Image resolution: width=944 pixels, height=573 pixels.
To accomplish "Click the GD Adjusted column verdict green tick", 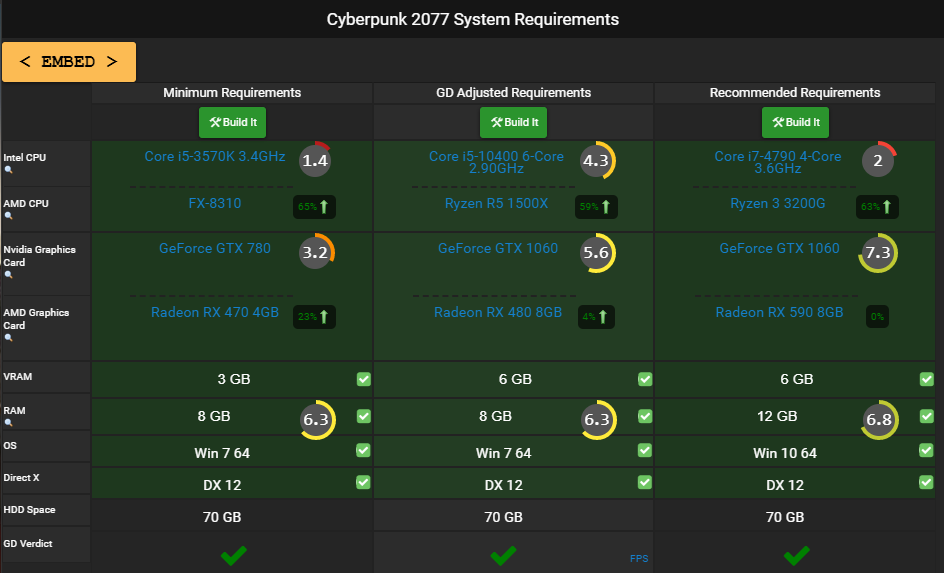I will (x=503, y=555).
